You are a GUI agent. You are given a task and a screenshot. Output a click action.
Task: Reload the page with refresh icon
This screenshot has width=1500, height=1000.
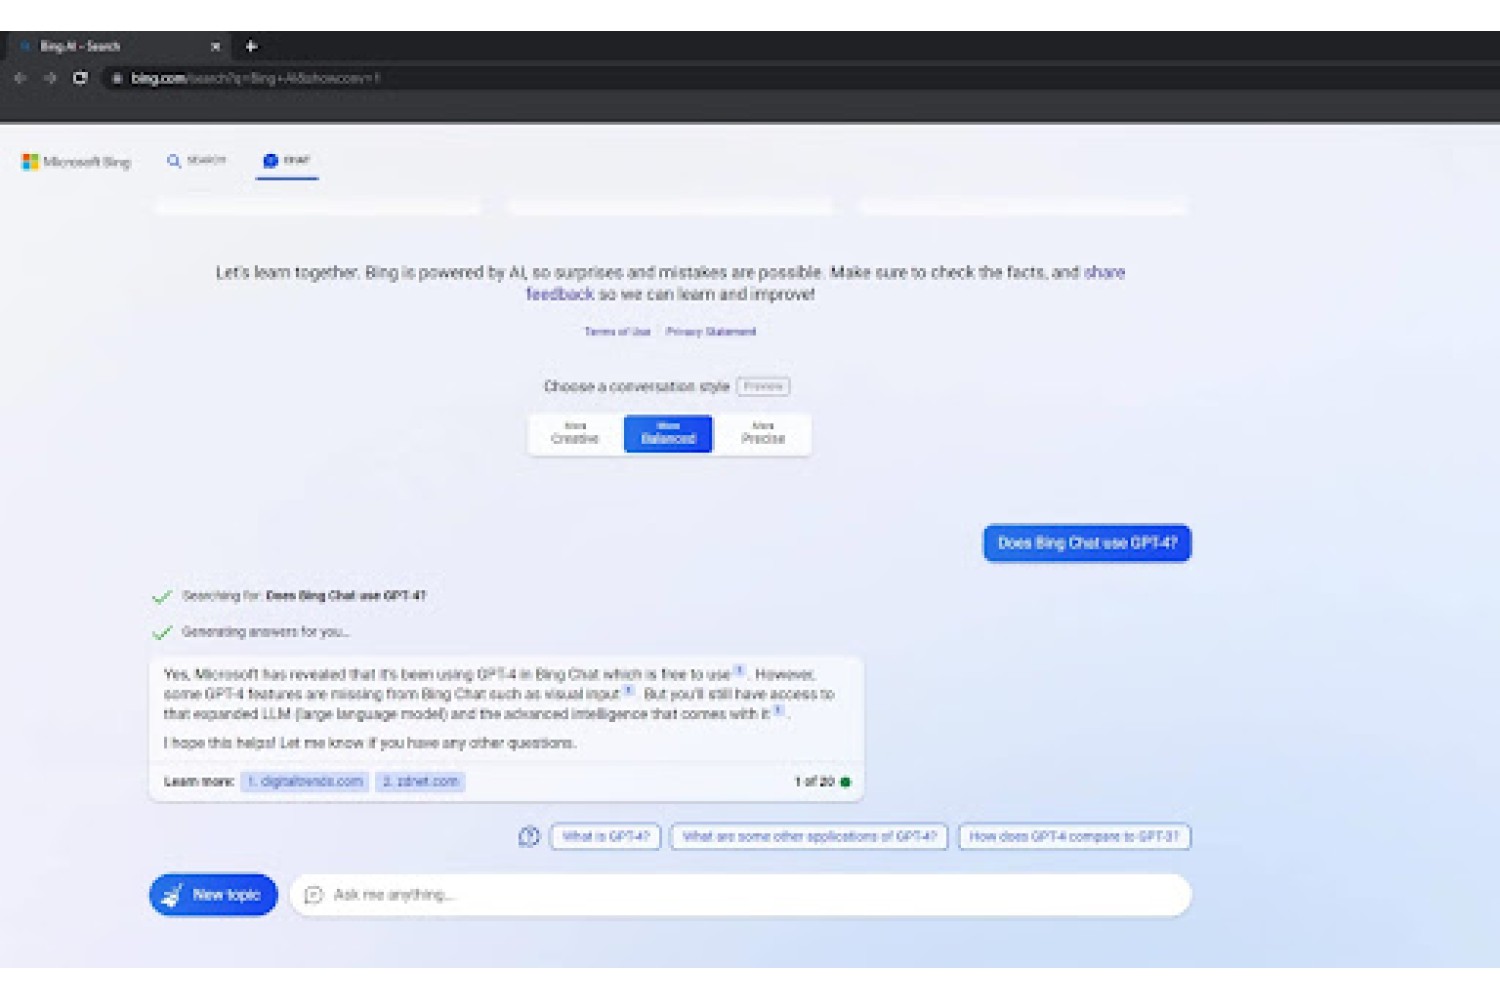pyautogui.click(x=80, y=78)
